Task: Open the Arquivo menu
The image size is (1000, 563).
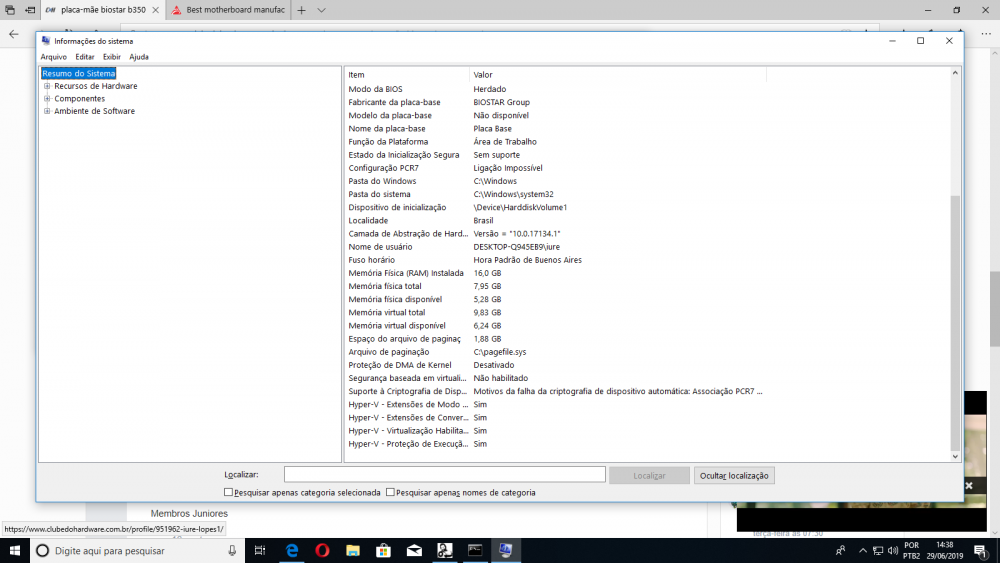Action: point(53,57)
